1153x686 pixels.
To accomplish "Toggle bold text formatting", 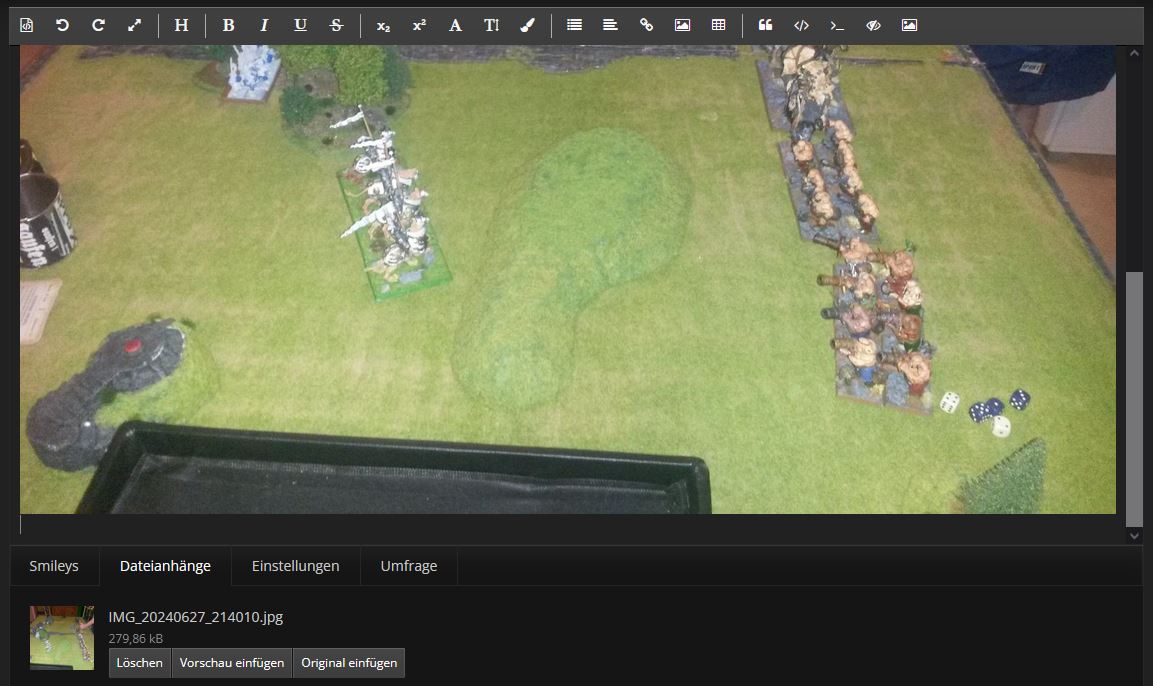I will (x=228, y=25).
